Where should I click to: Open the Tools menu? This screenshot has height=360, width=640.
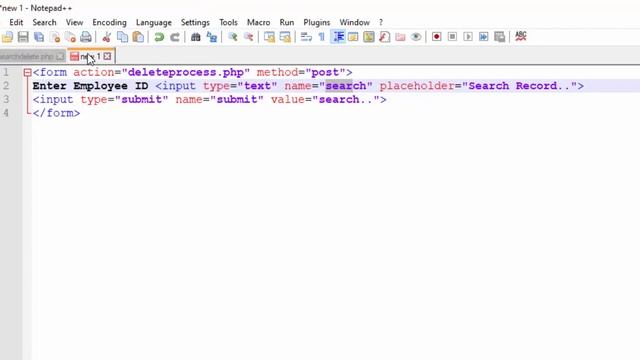tap(228, 22)
